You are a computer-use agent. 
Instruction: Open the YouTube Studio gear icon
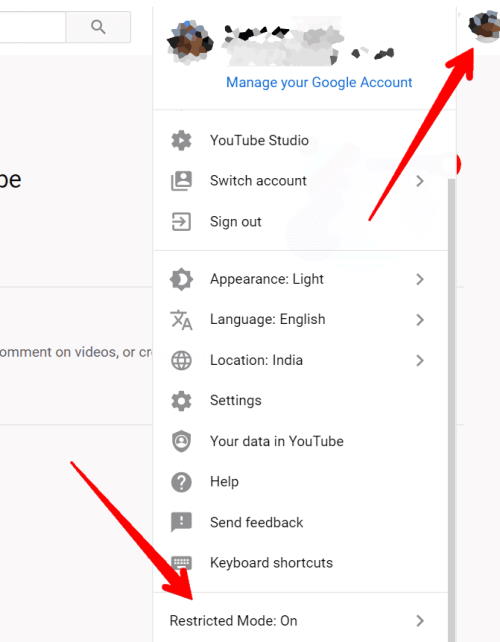coord(181,140)
